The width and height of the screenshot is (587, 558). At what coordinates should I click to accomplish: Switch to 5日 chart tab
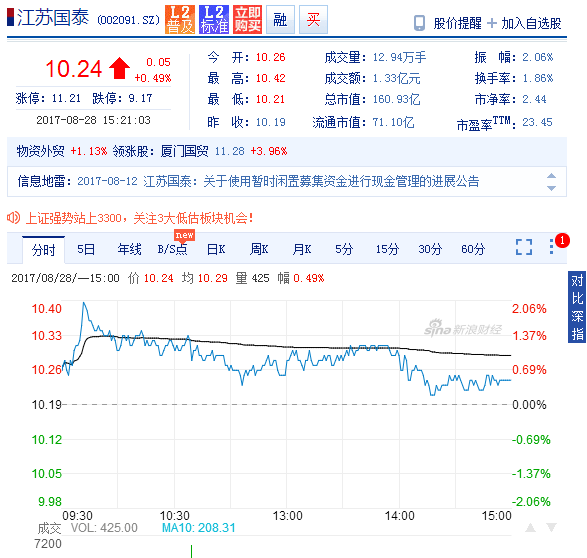tap(86, 249)
